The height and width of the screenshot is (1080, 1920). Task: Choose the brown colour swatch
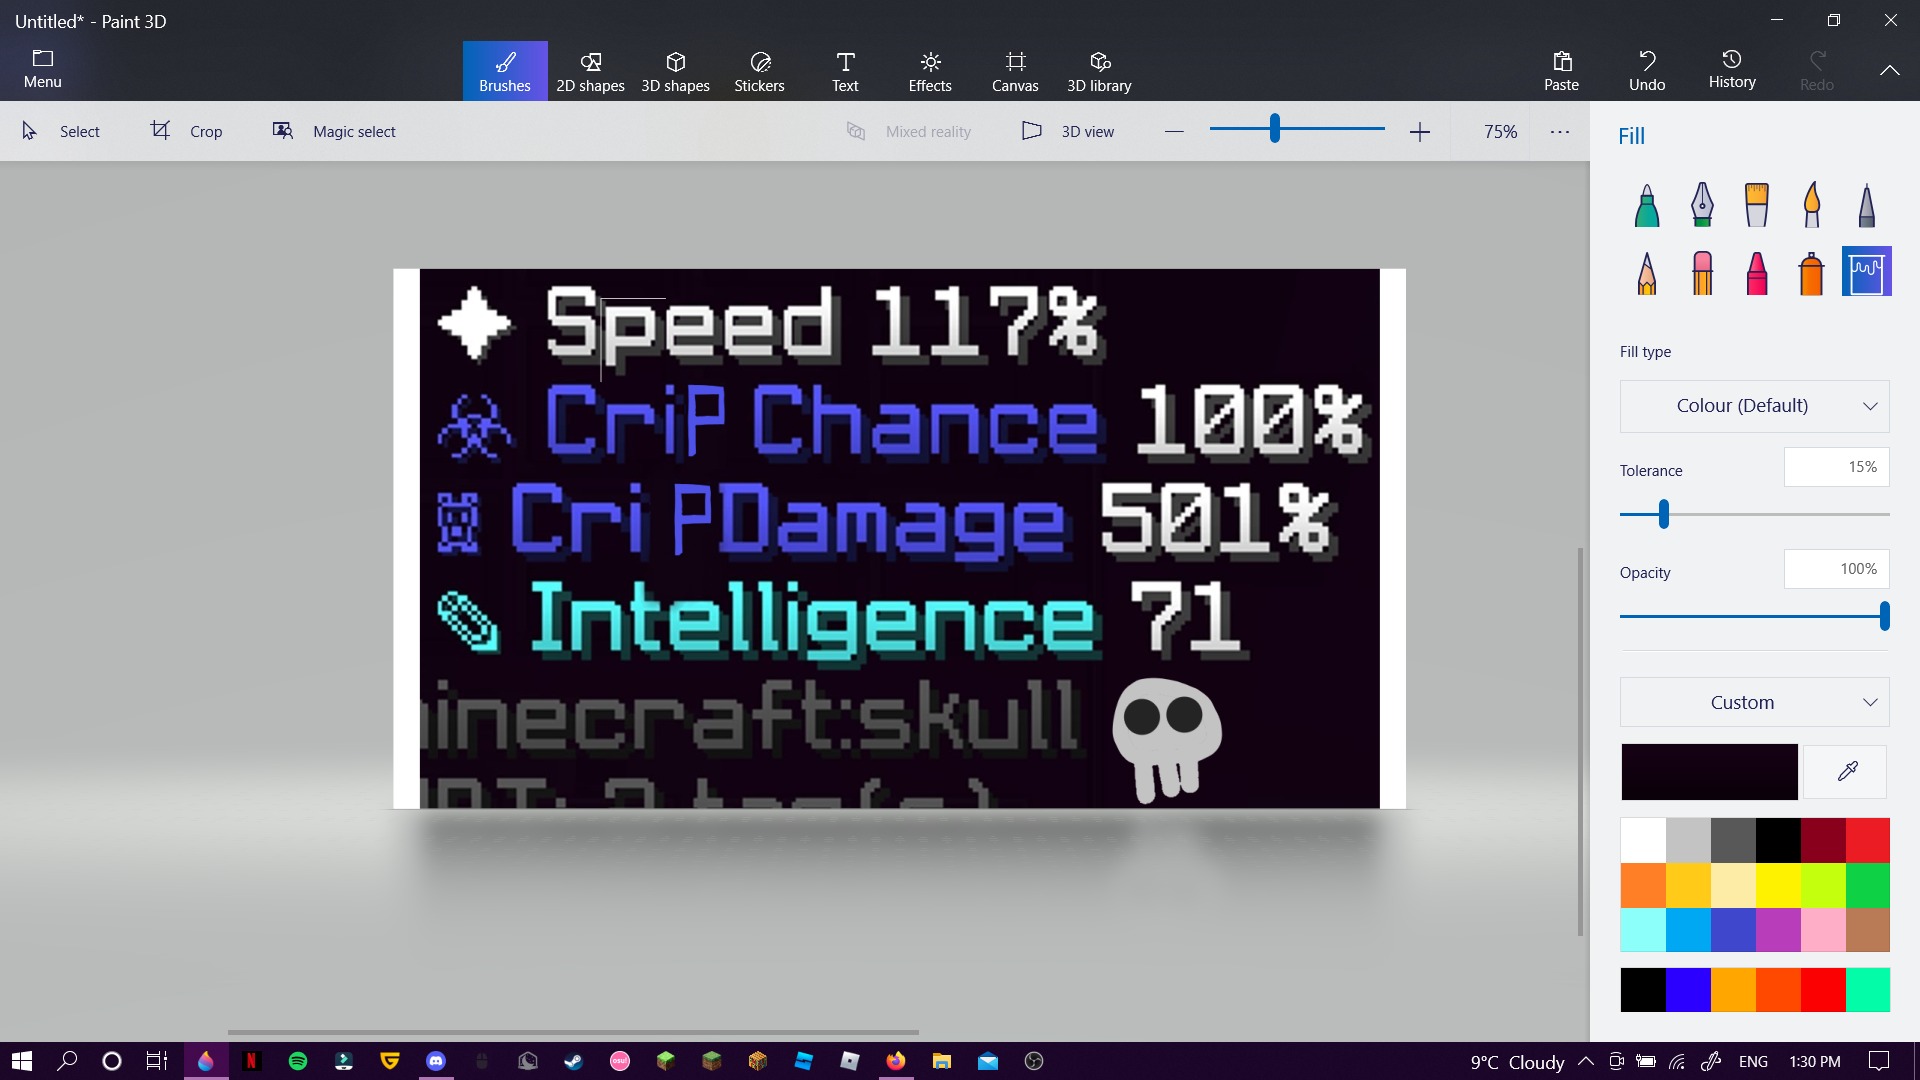click(1868, 930)
